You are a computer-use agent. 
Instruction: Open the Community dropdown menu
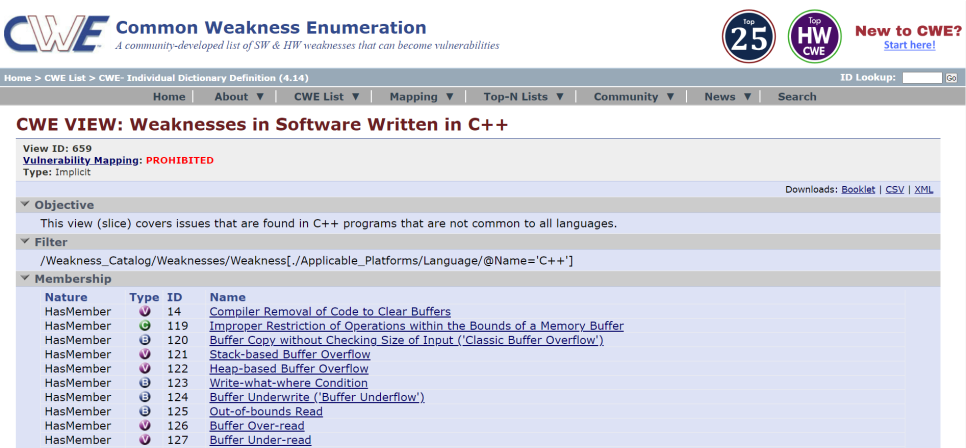click(x=634, y=97)
